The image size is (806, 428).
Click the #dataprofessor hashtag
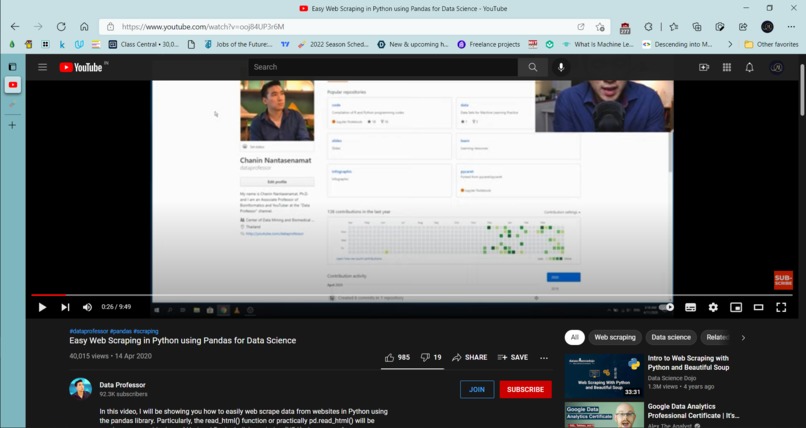point(89,331)
